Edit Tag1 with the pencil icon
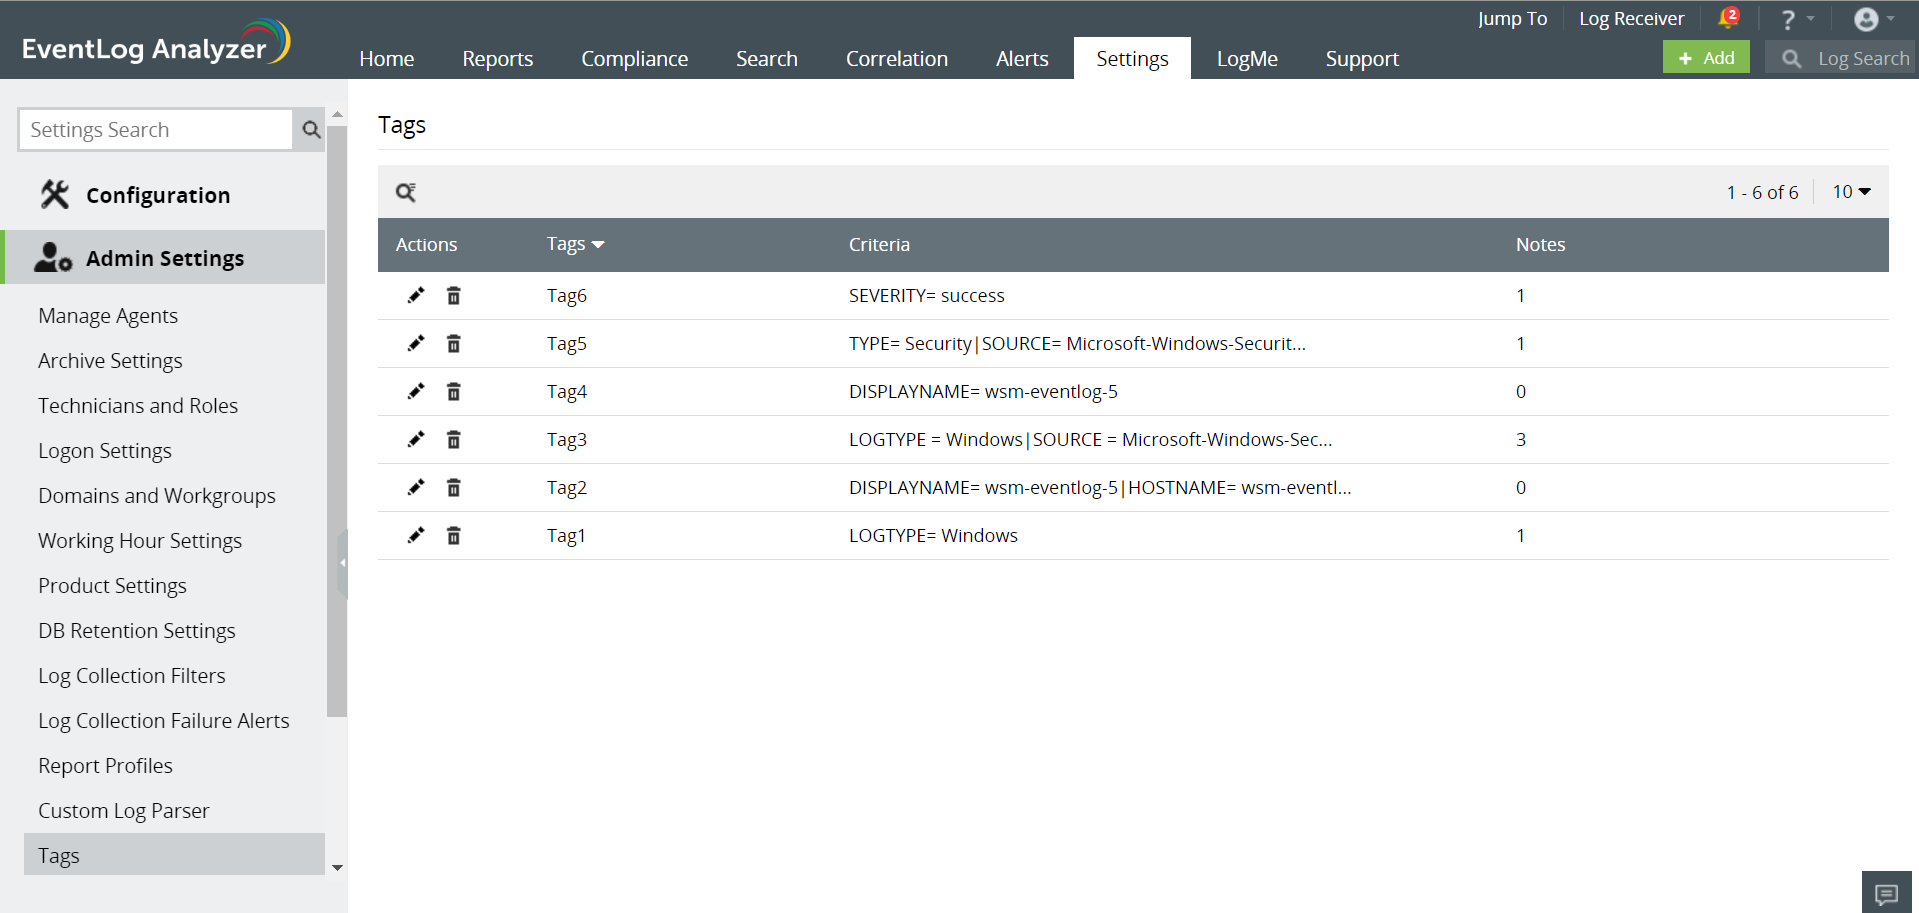1919x913 pixels. point(416,535)
